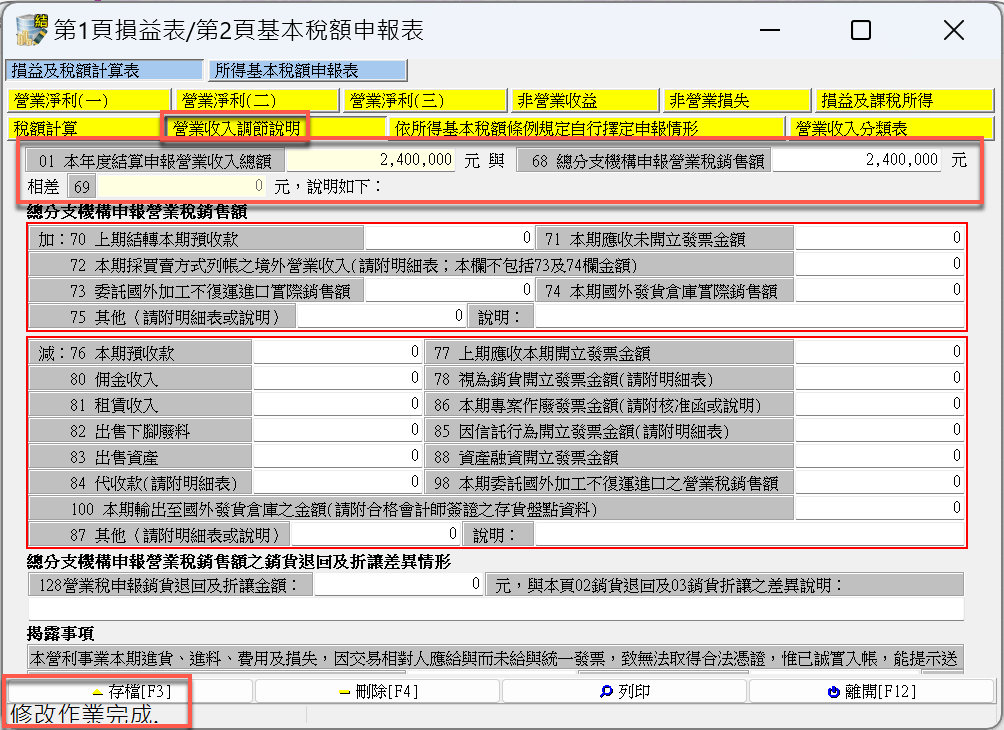1004x730 pixels.
Task: Switch to the 非營業收益 tab
Action: (585, 101)
